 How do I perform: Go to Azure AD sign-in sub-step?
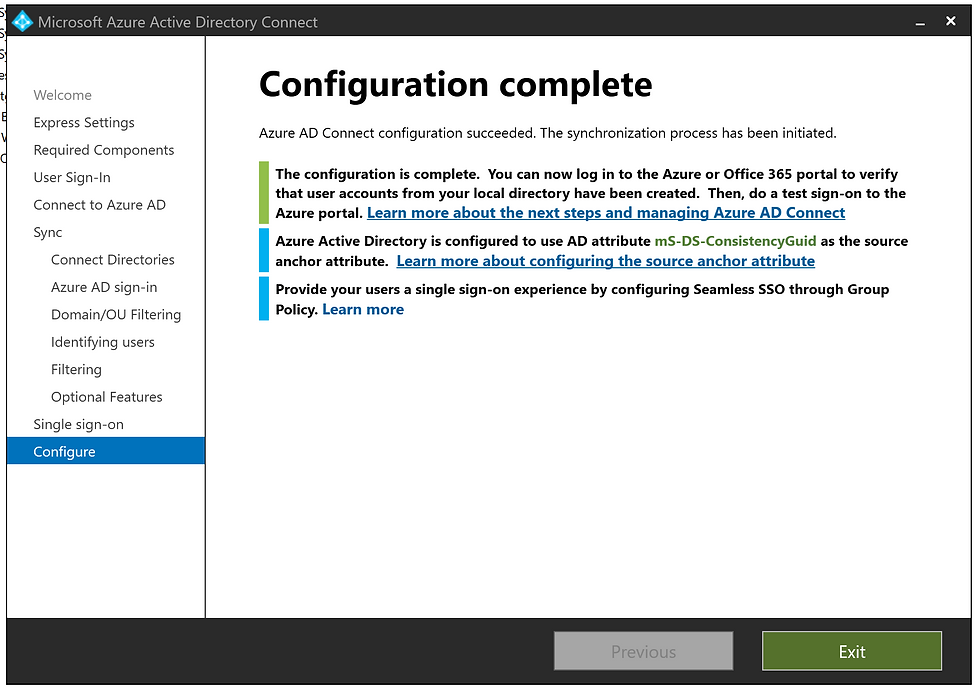pyautogui.click(x=104, y=287)
